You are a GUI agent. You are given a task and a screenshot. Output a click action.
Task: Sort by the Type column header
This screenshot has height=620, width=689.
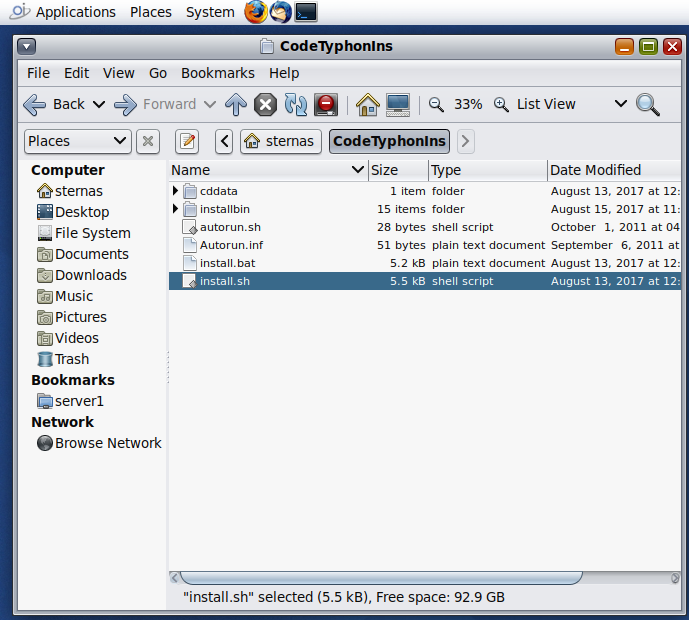click(488, 170)
